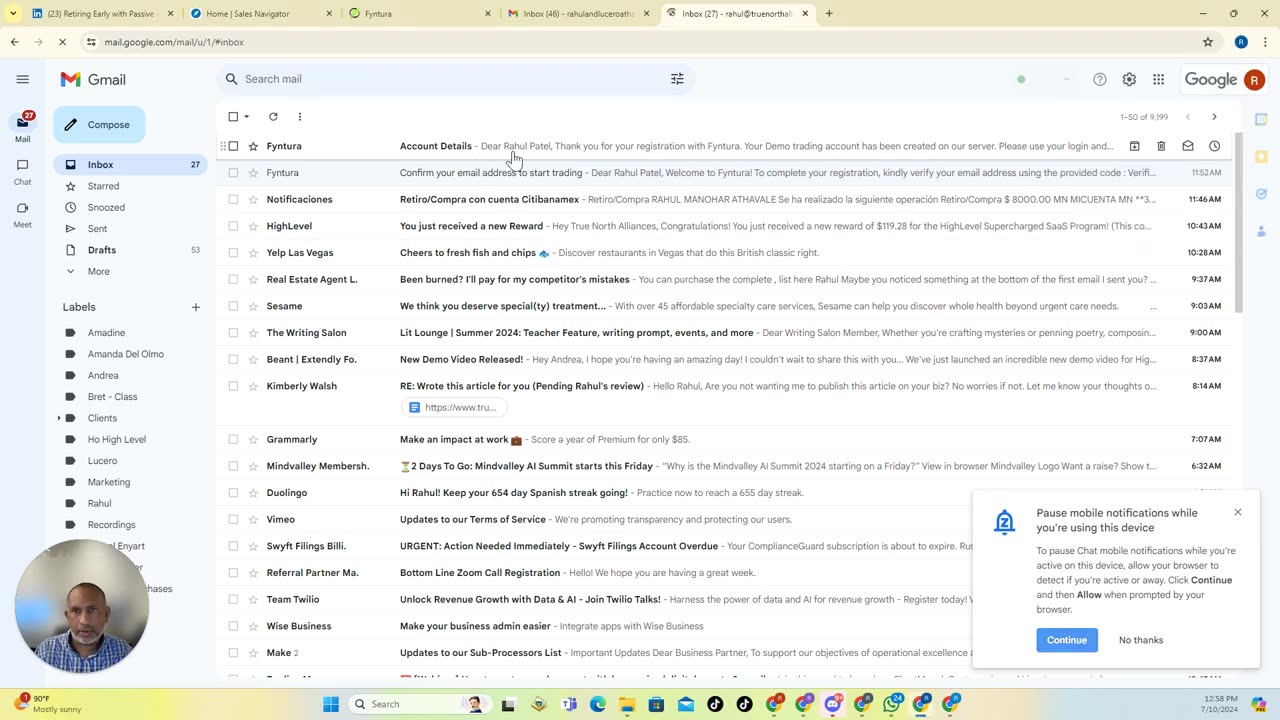Open More options three-dot menu above the mail list
The height and width of the screenshot is (720, 1280).
[299, 116]
